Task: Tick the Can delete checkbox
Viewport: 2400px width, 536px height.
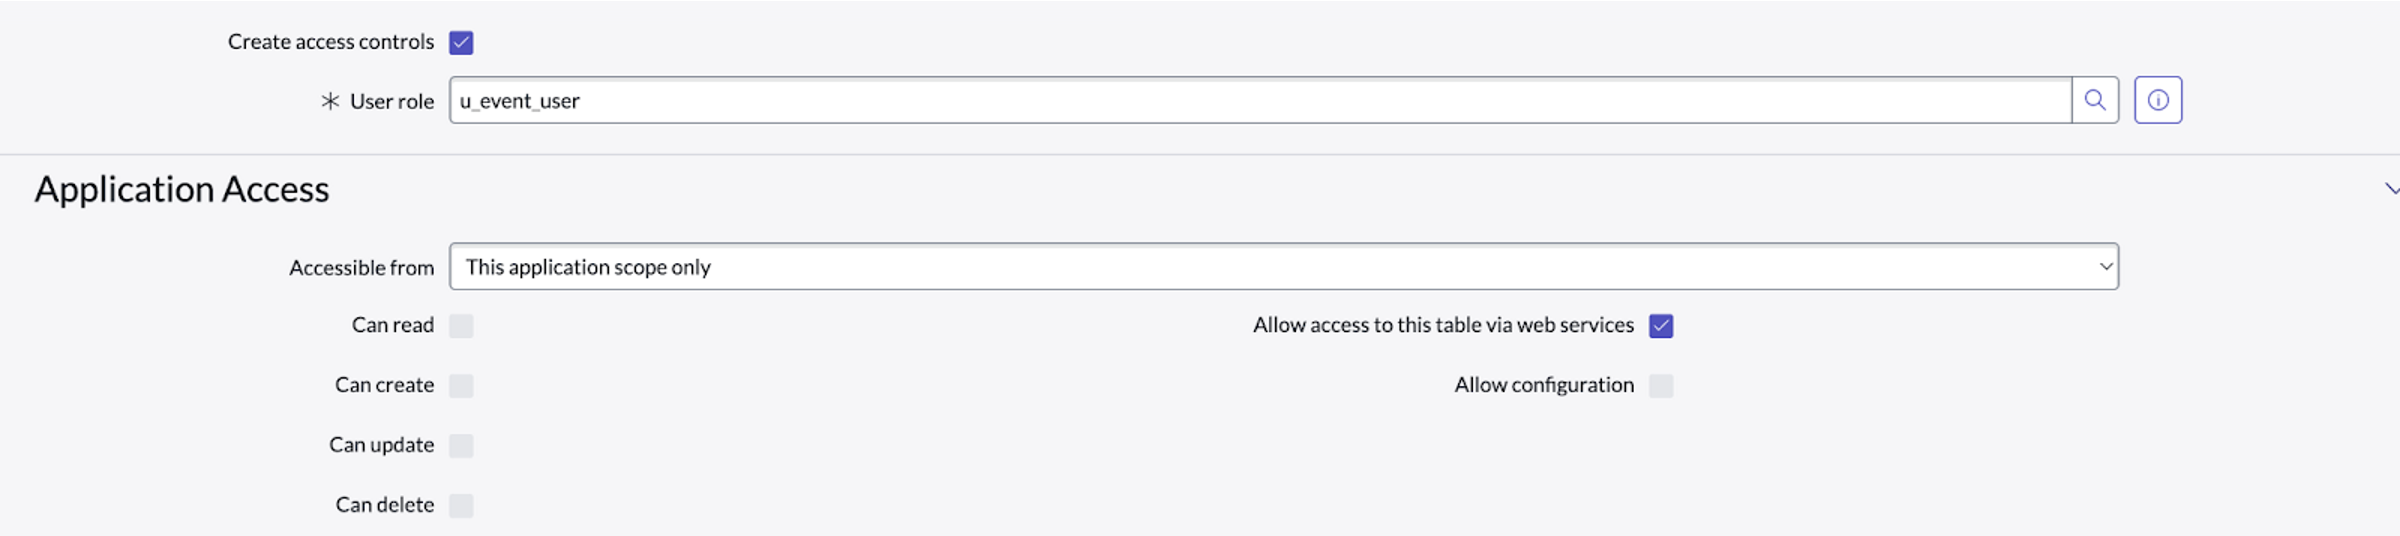Action: click(x=461, y=506)
